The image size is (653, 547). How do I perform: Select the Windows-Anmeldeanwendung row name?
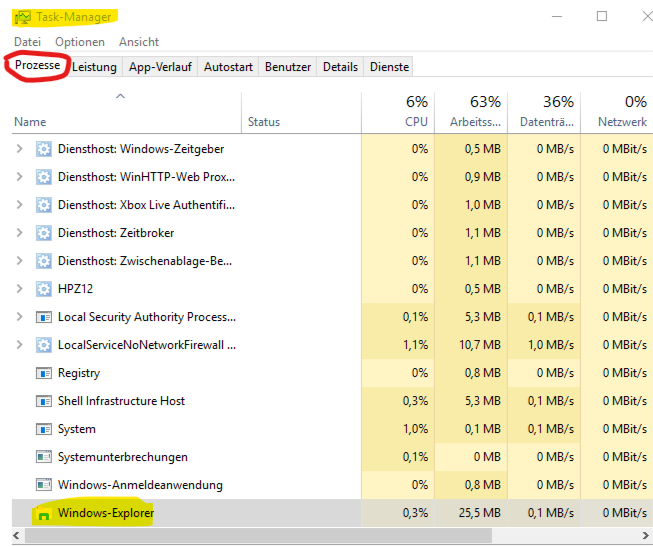click(140, 485)
